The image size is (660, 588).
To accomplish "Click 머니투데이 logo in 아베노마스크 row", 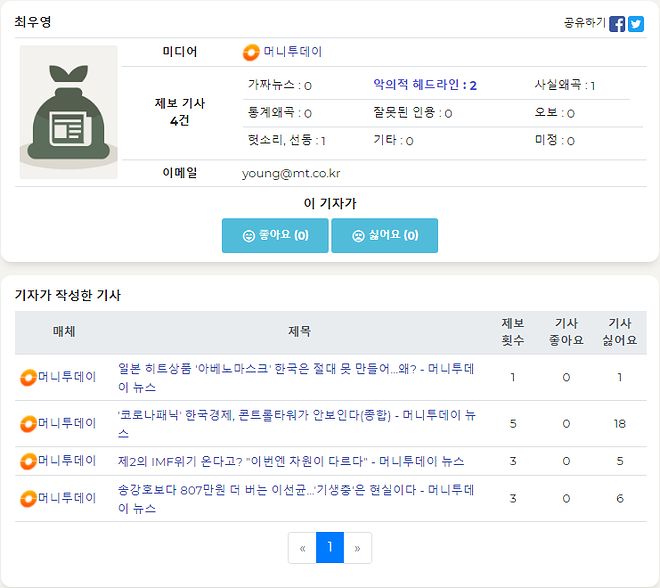I will [x=28, y=378].
